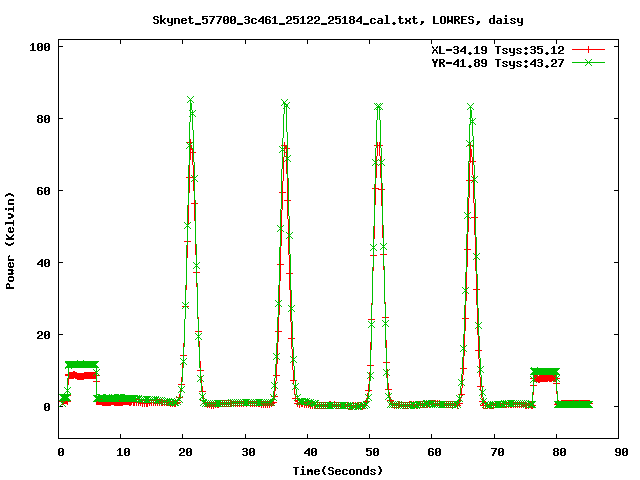Screen dimensions: 640x480
Task: Click the Time(Seconds) axis label
Action: [x=338, y=471]
